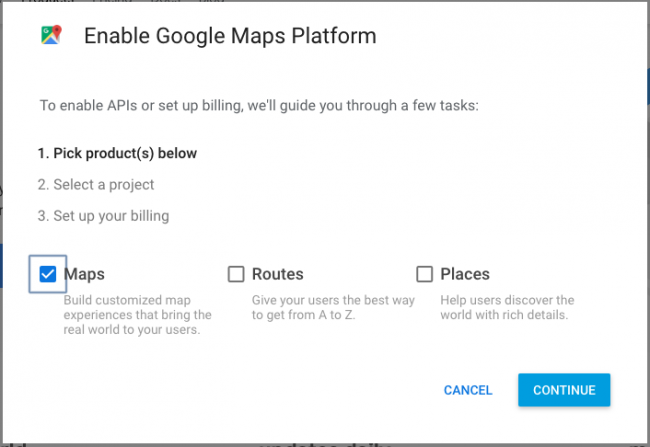Click the "Help users discover the world" description
This screenshot has width=650, height=447.
pos(507,308)
